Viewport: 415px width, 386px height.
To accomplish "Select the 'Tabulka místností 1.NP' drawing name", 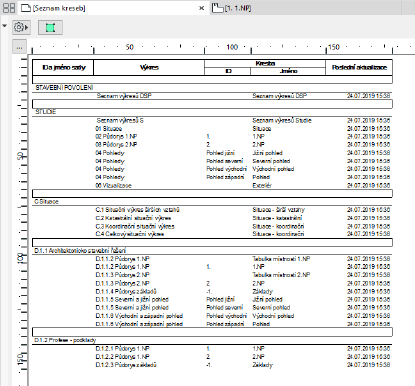I will pyautogui.click(x=281, y=259).
